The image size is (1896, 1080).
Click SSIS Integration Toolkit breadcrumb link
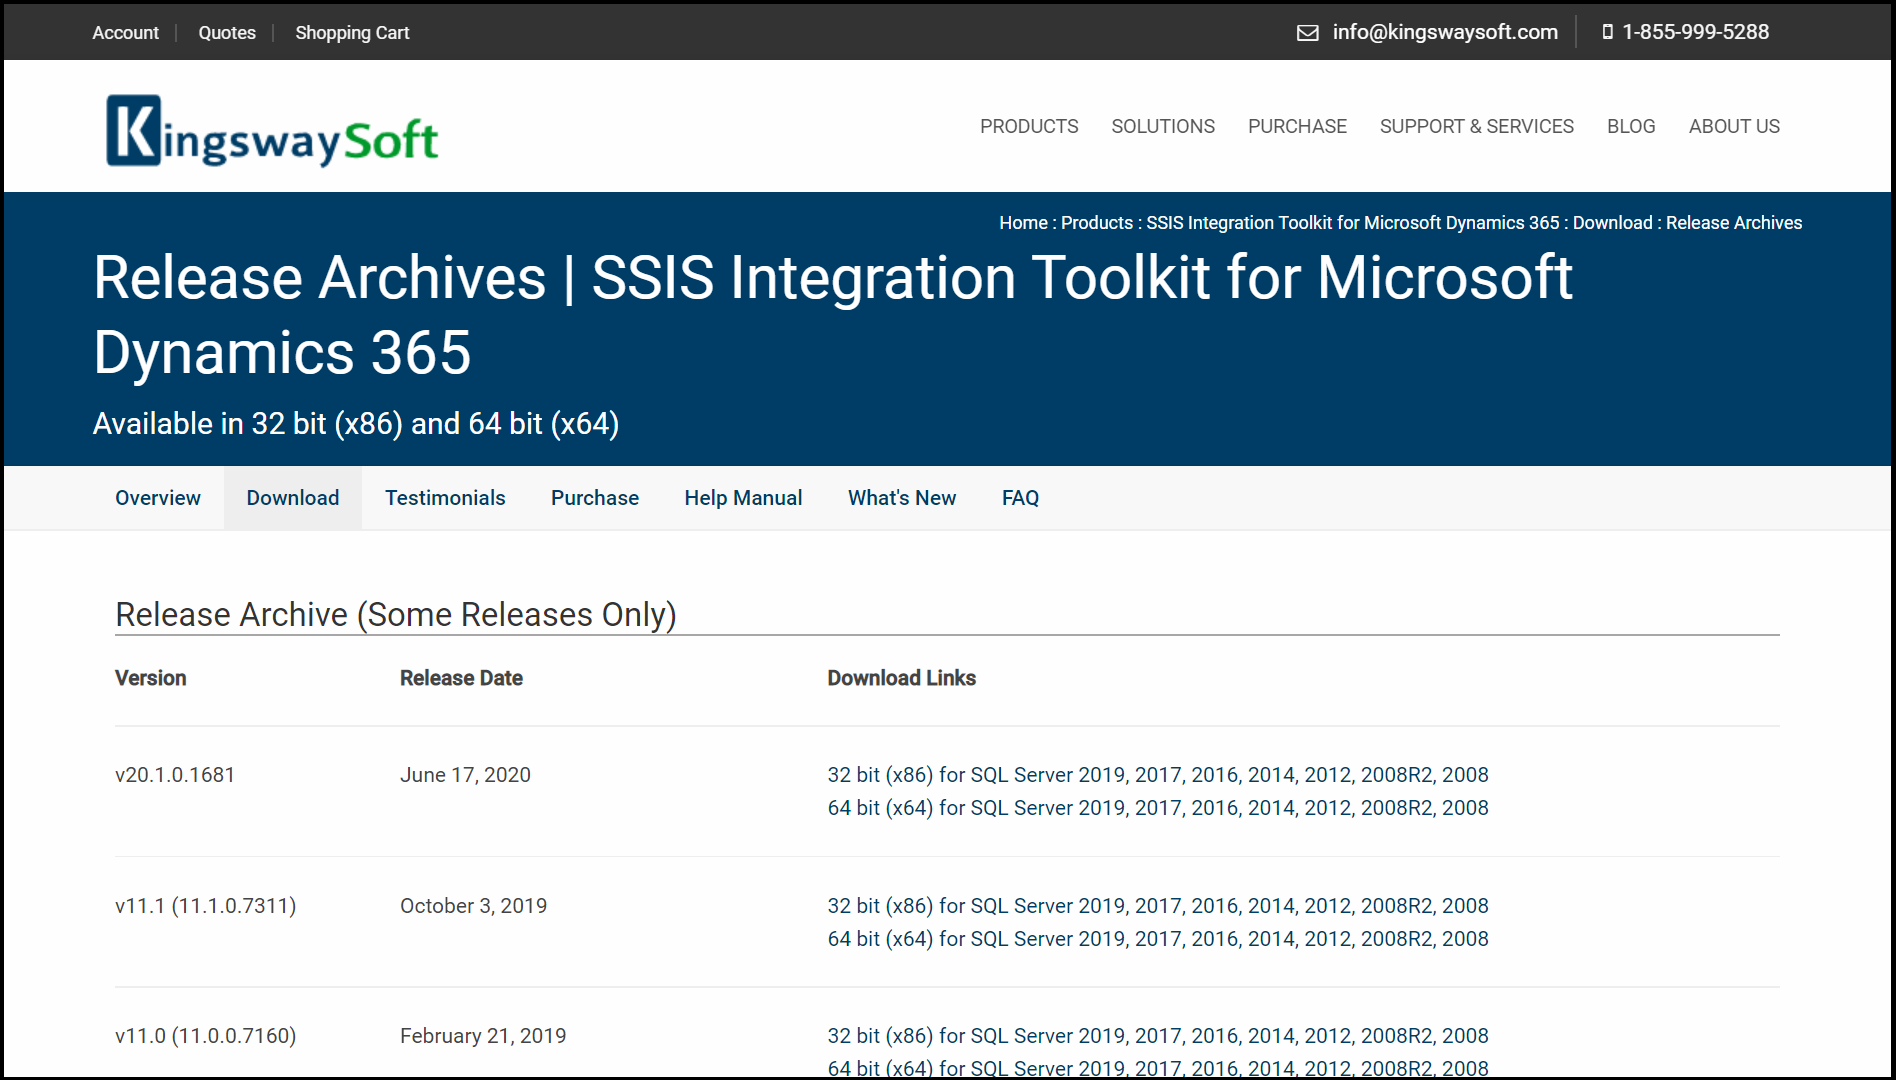(x=1352, y=223)
